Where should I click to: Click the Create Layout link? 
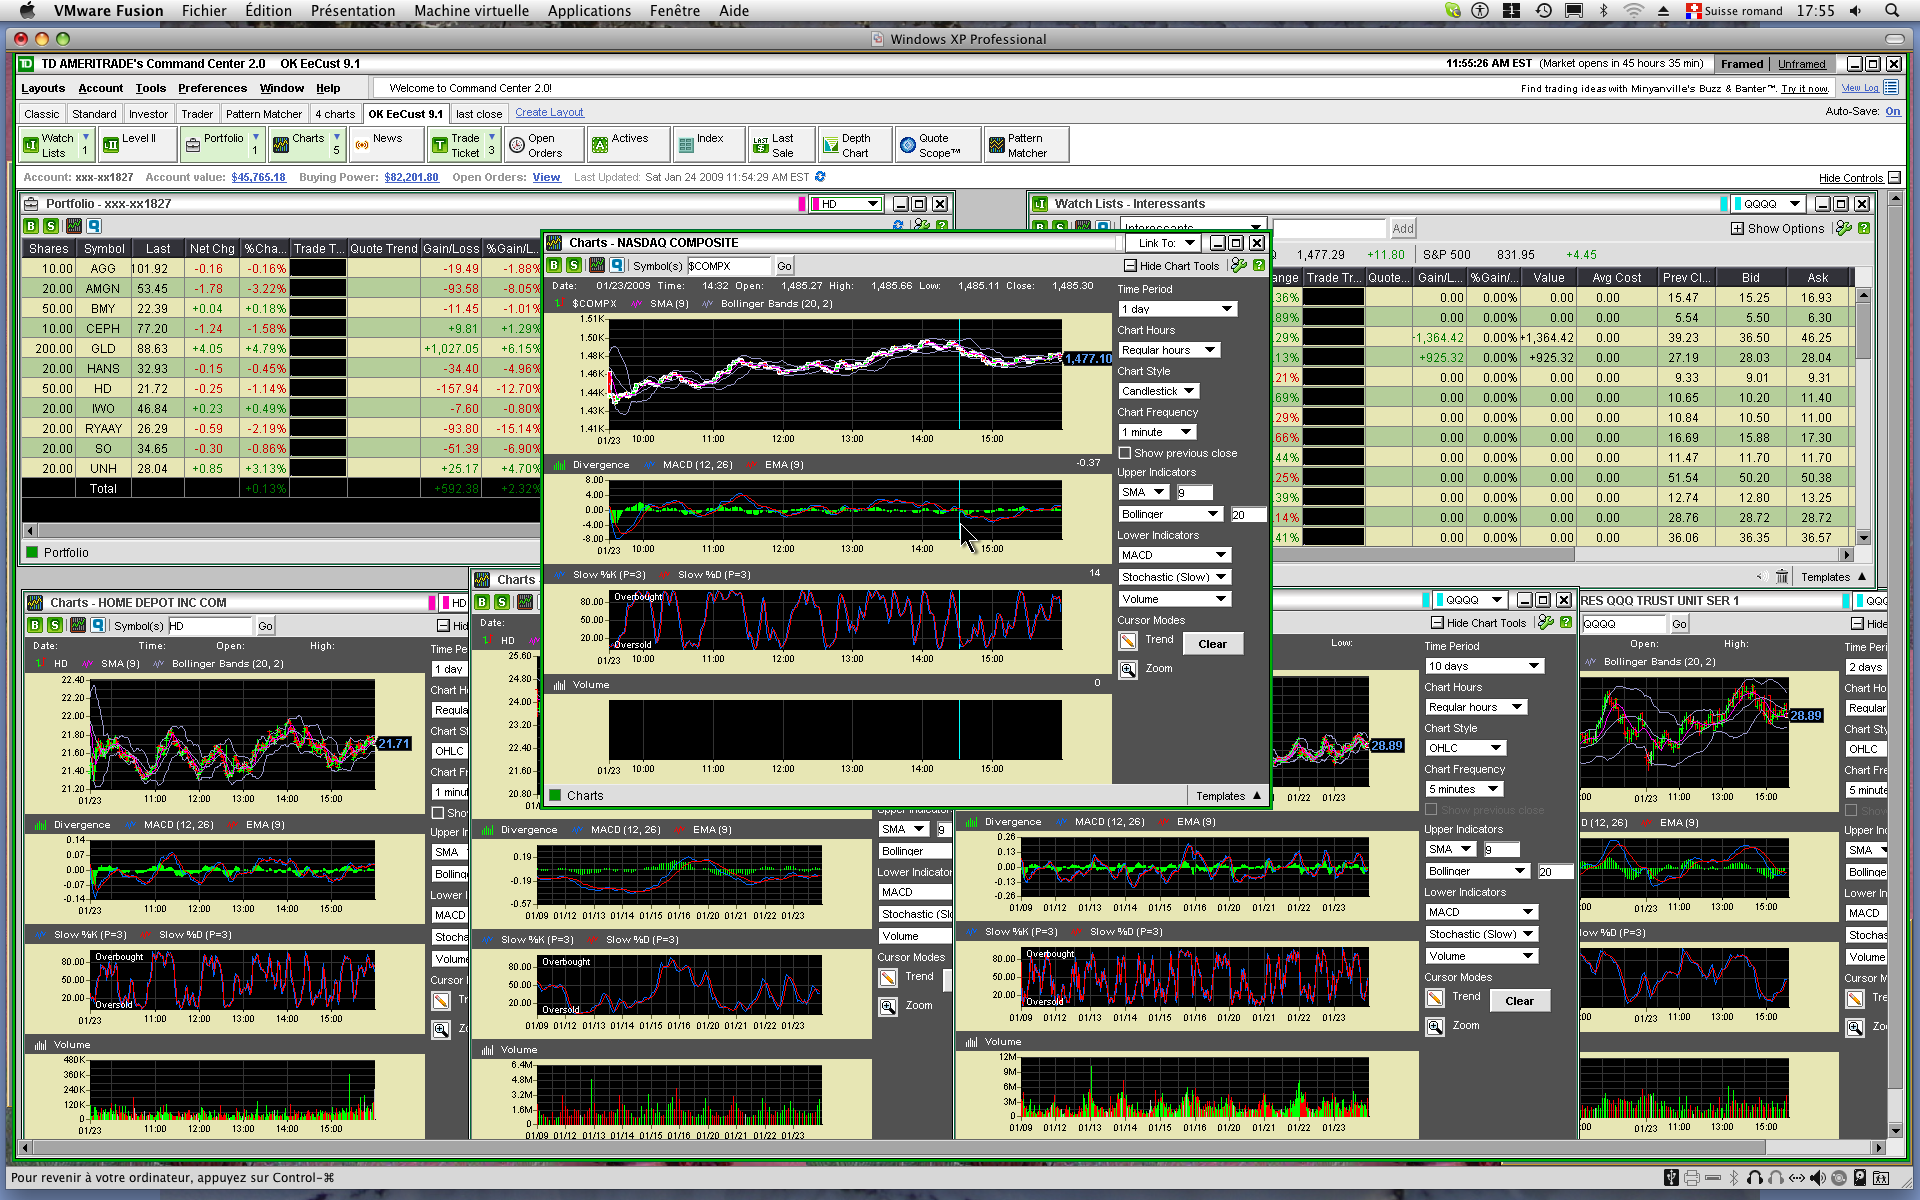coord(549,113)
